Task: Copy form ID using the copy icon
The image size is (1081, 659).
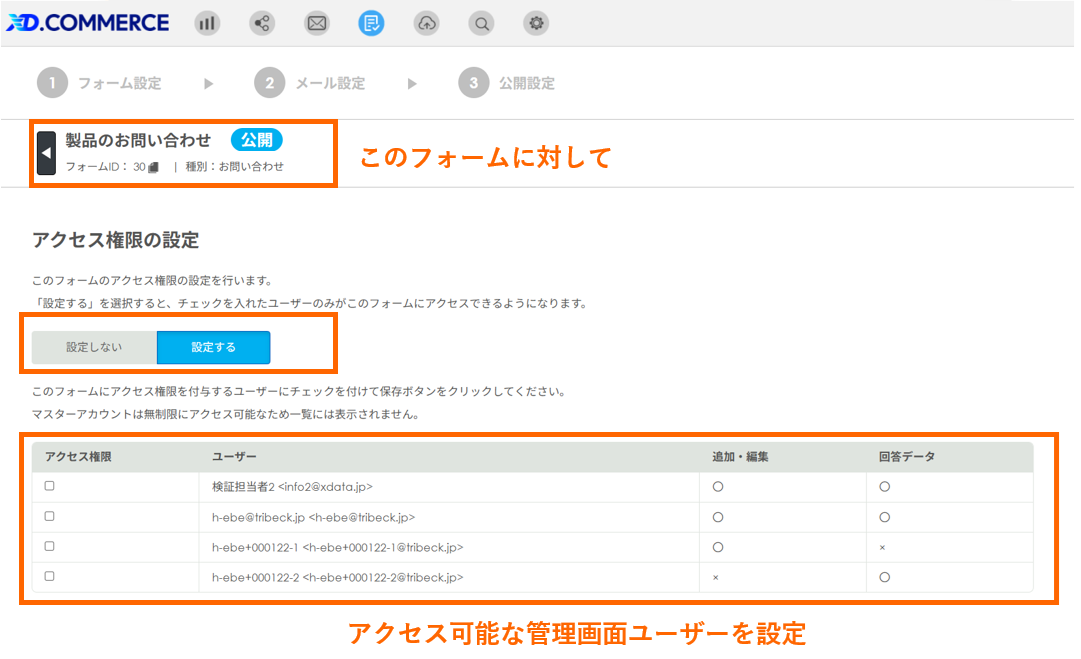Action: (x=154, y=167)
